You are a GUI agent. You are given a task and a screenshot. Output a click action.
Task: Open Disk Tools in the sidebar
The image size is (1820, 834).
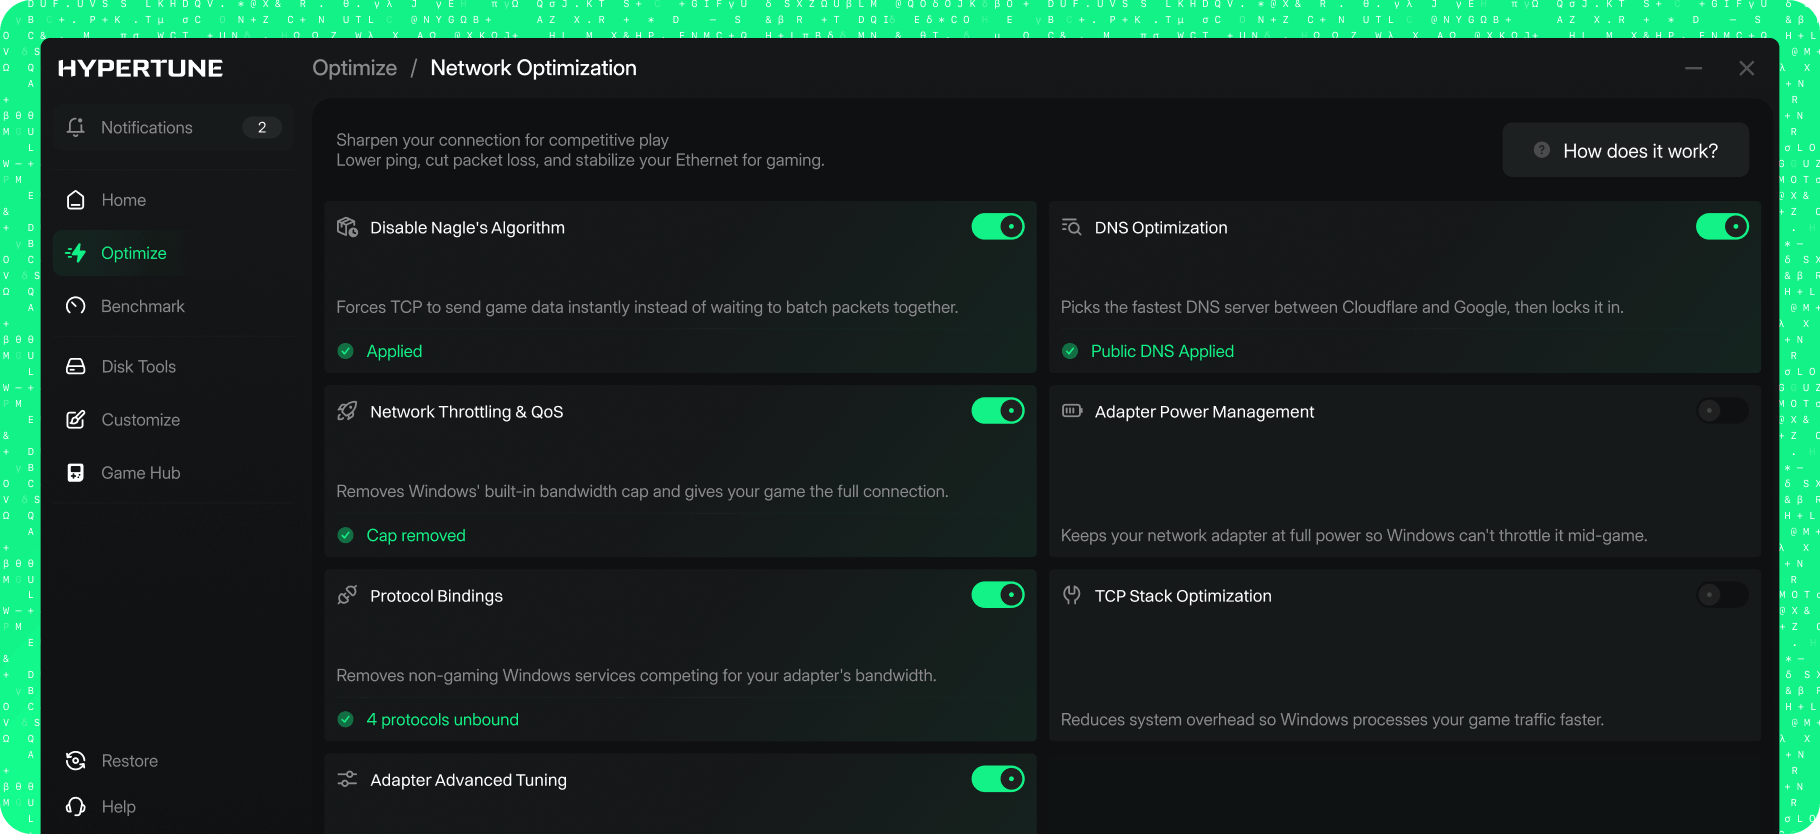pyautogui.click(x=173, y=366)
